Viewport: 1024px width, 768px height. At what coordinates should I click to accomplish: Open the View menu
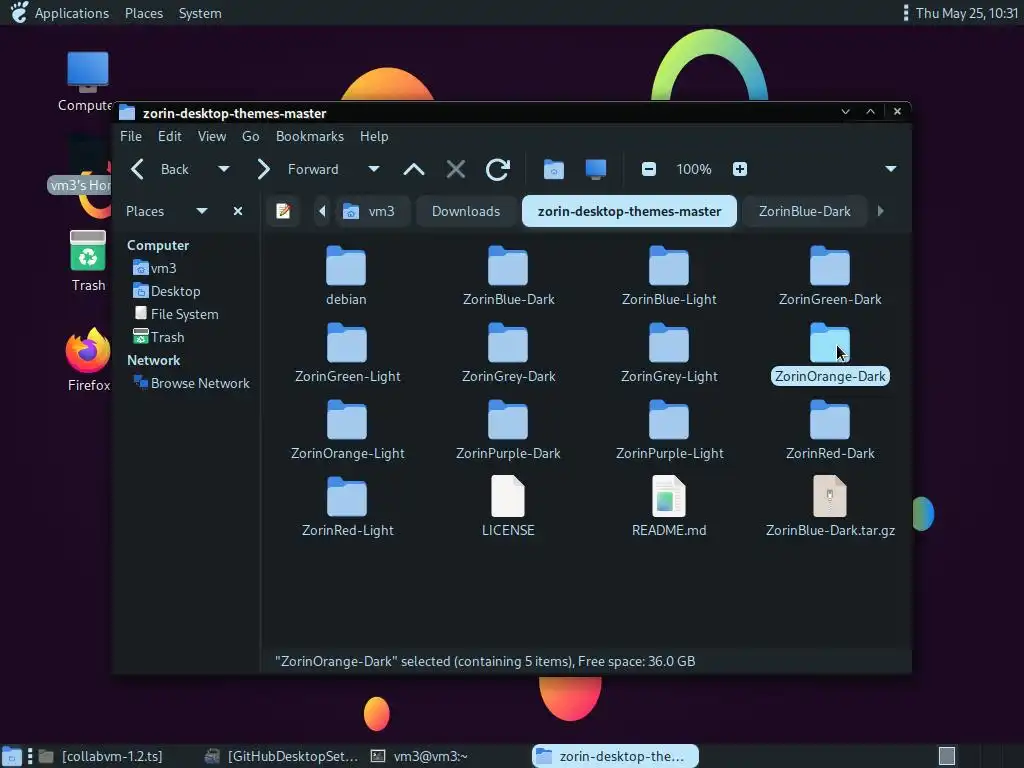pyautogui.click(x=212, y=136)
